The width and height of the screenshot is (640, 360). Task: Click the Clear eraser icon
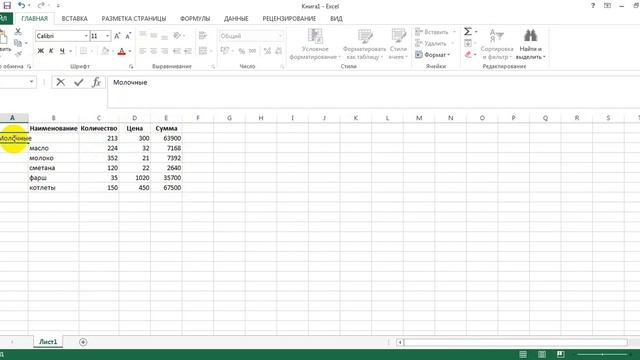(x=468, y=54)
